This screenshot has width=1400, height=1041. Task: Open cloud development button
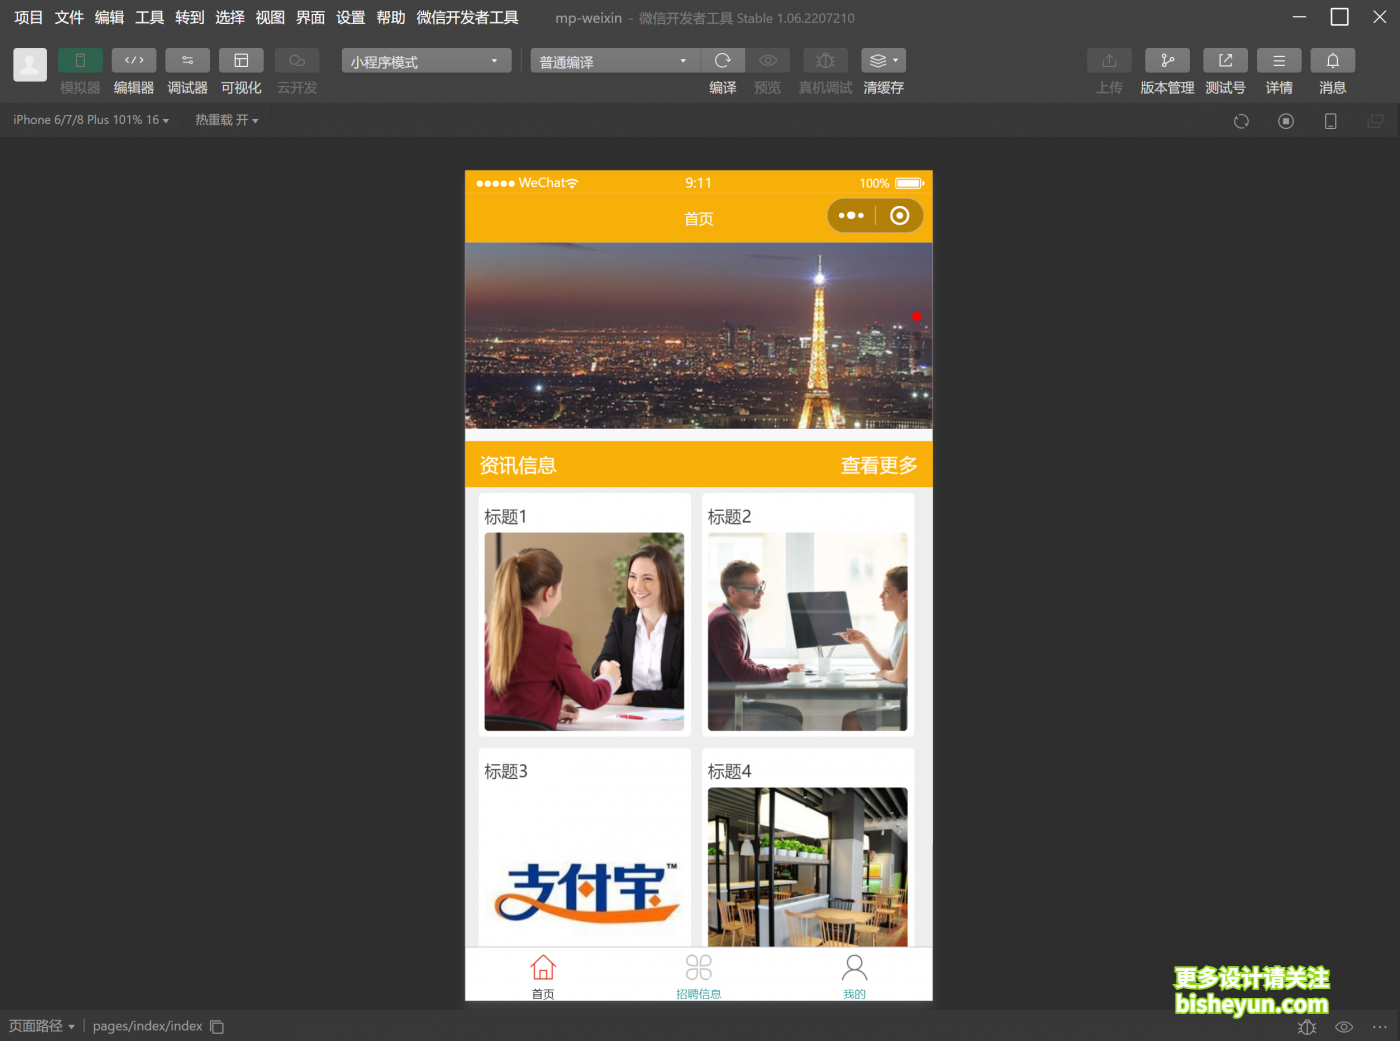297,60
